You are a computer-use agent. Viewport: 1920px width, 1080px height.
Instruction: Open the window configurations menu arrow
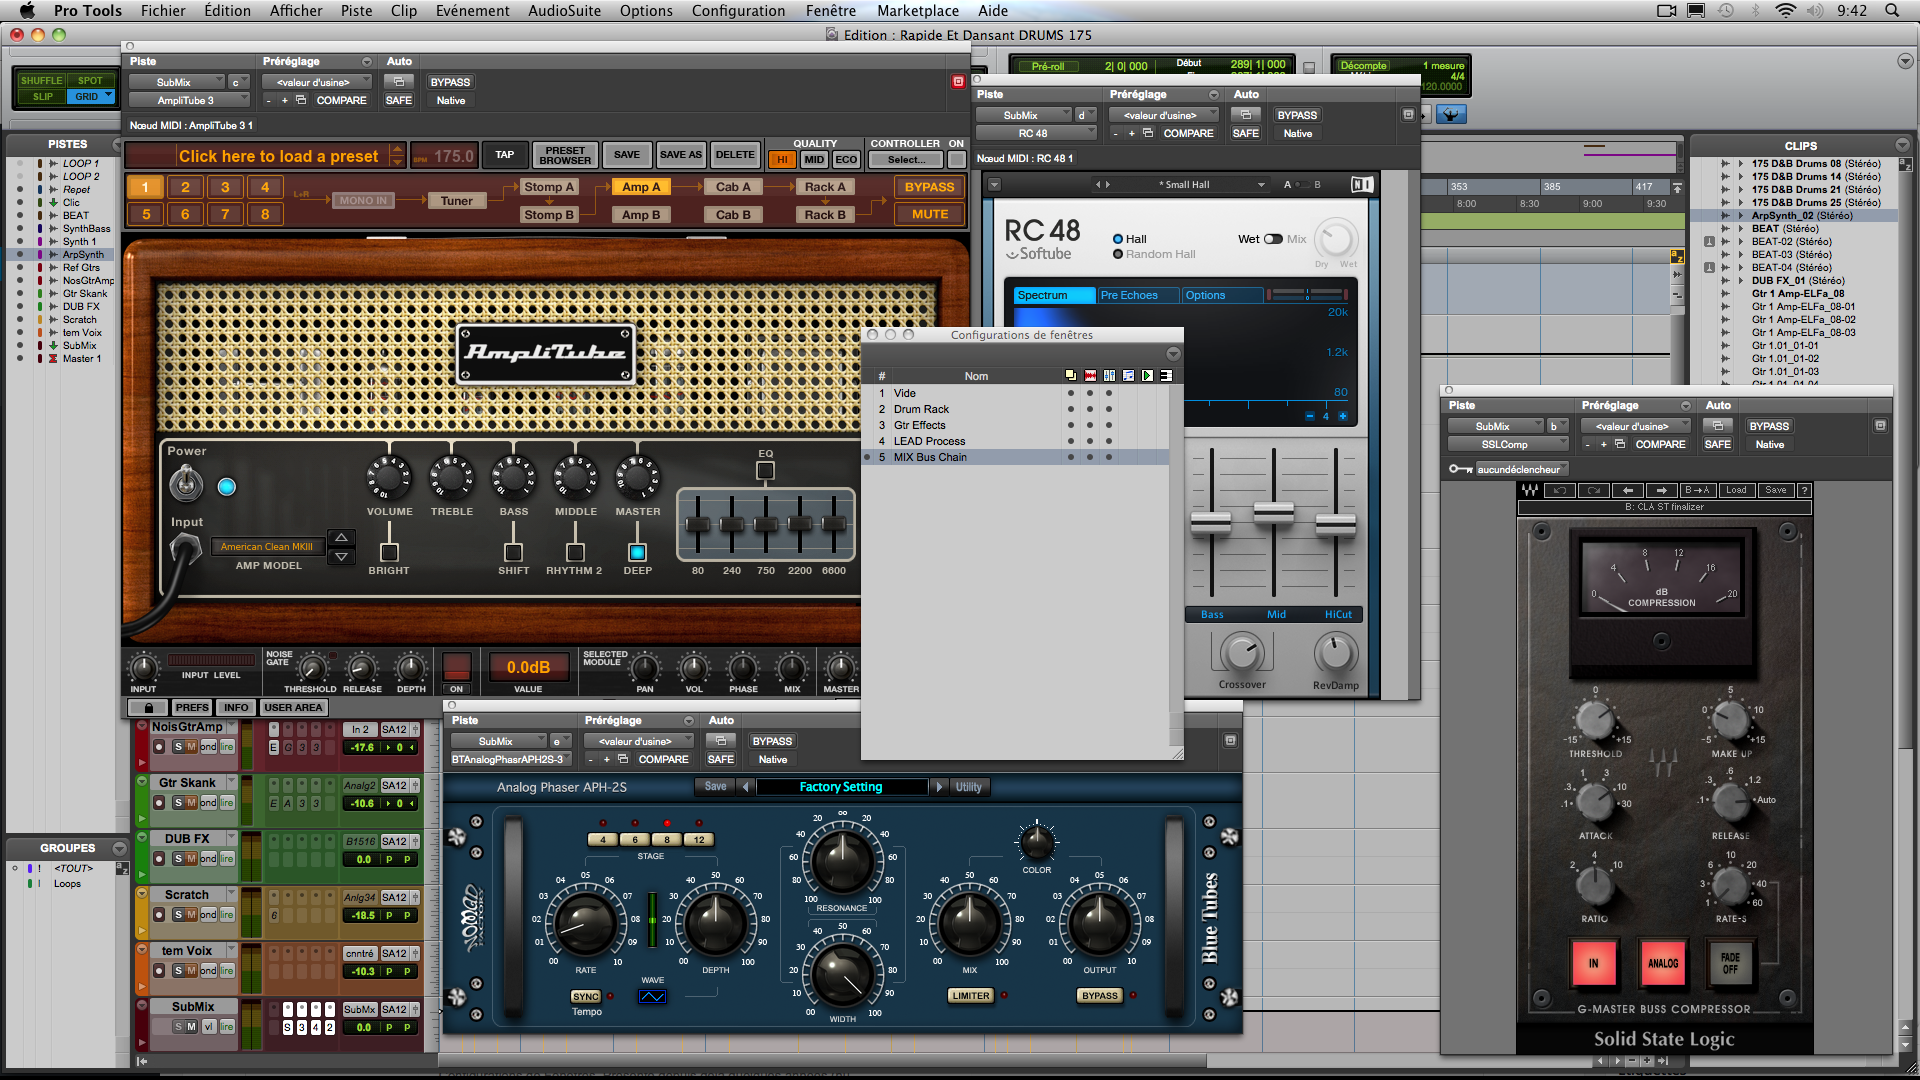pyautogui.click(x=1173, y=354)
